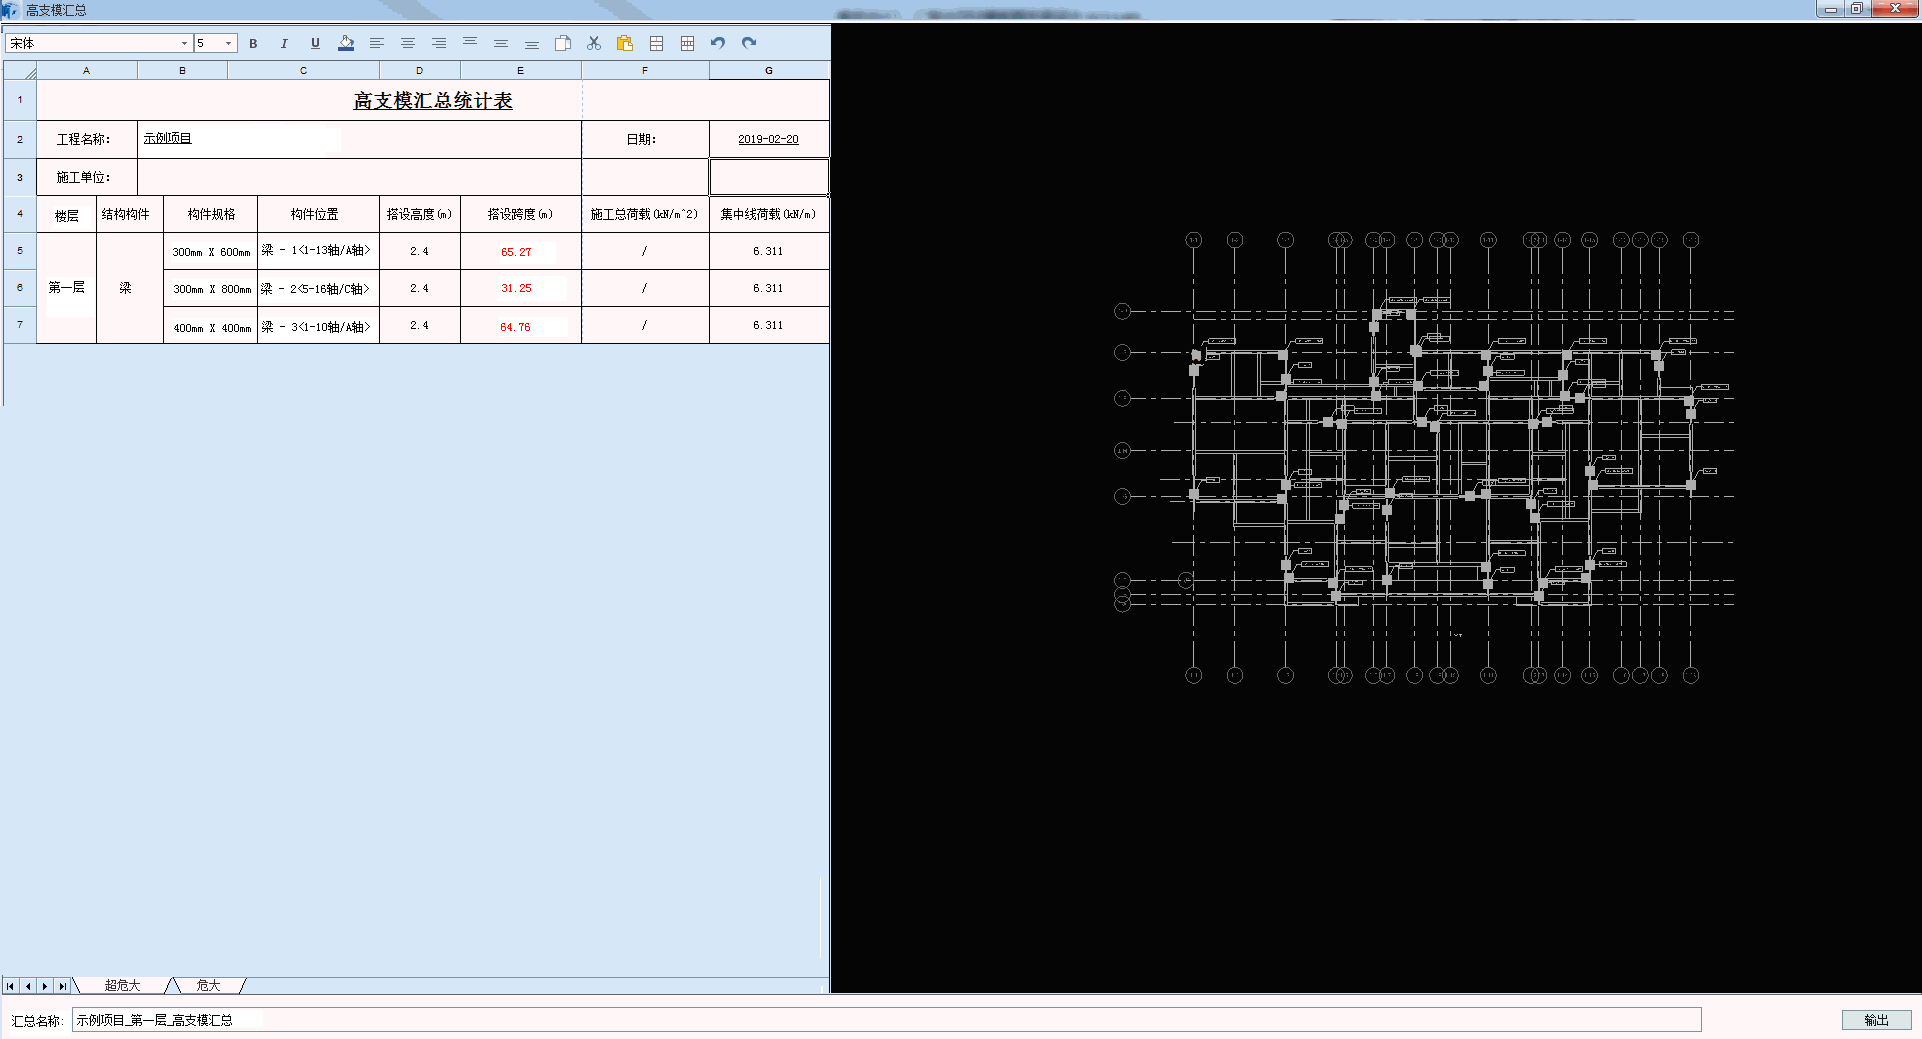Undo the last action
Image resolution: width=1922 pixels, height=1039 pixels.
click(x=718, y=43)
